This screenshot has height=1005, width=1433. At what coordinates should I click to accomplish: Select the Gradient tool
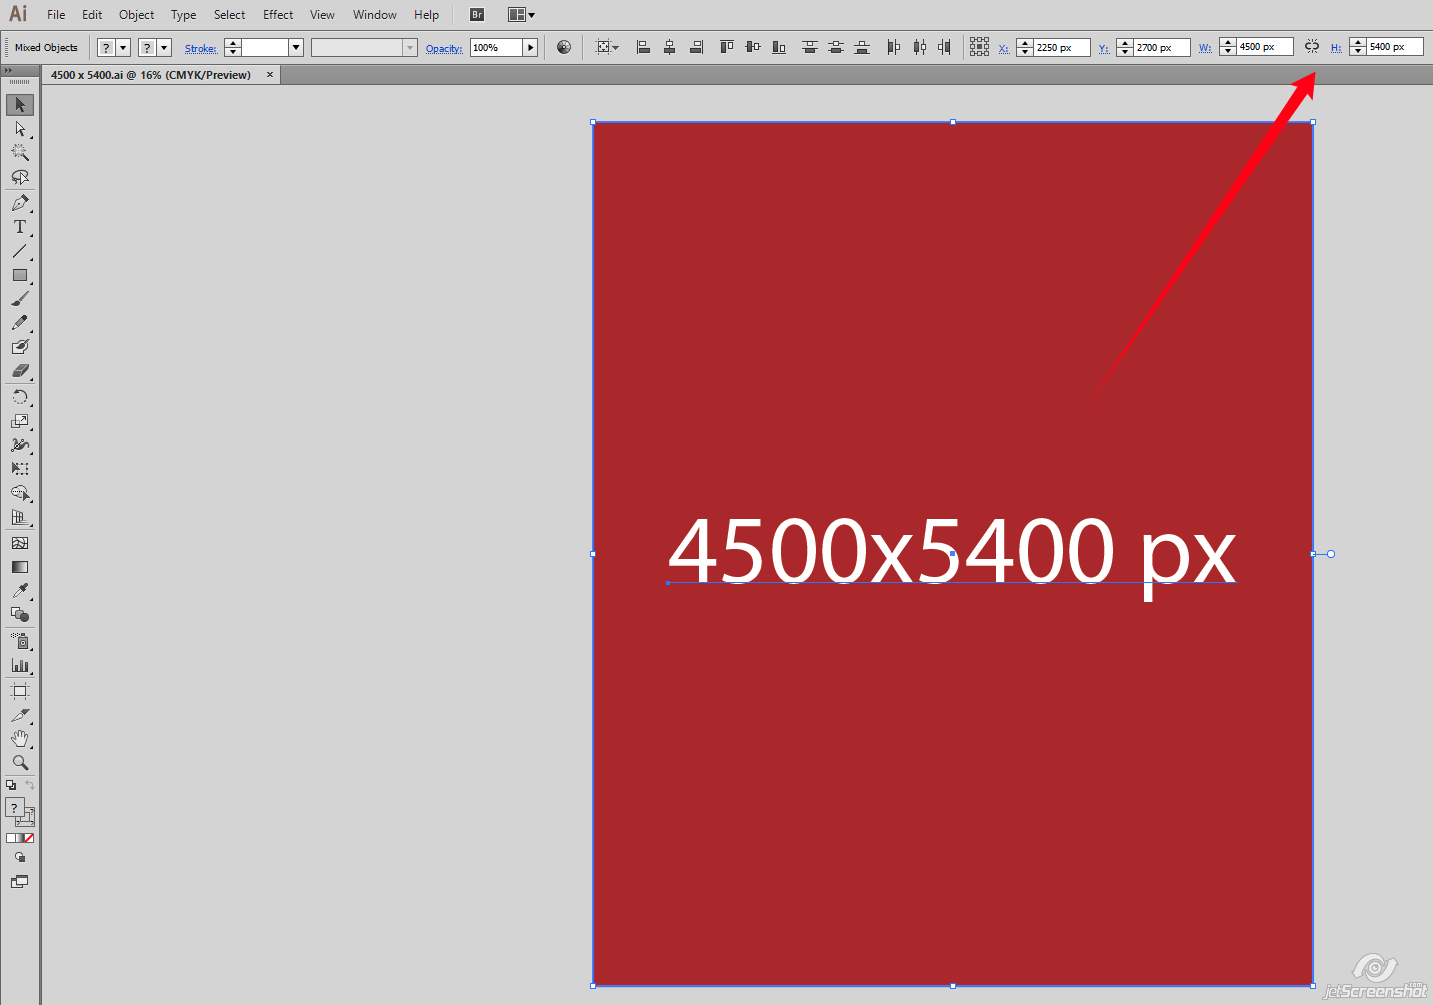20,567
